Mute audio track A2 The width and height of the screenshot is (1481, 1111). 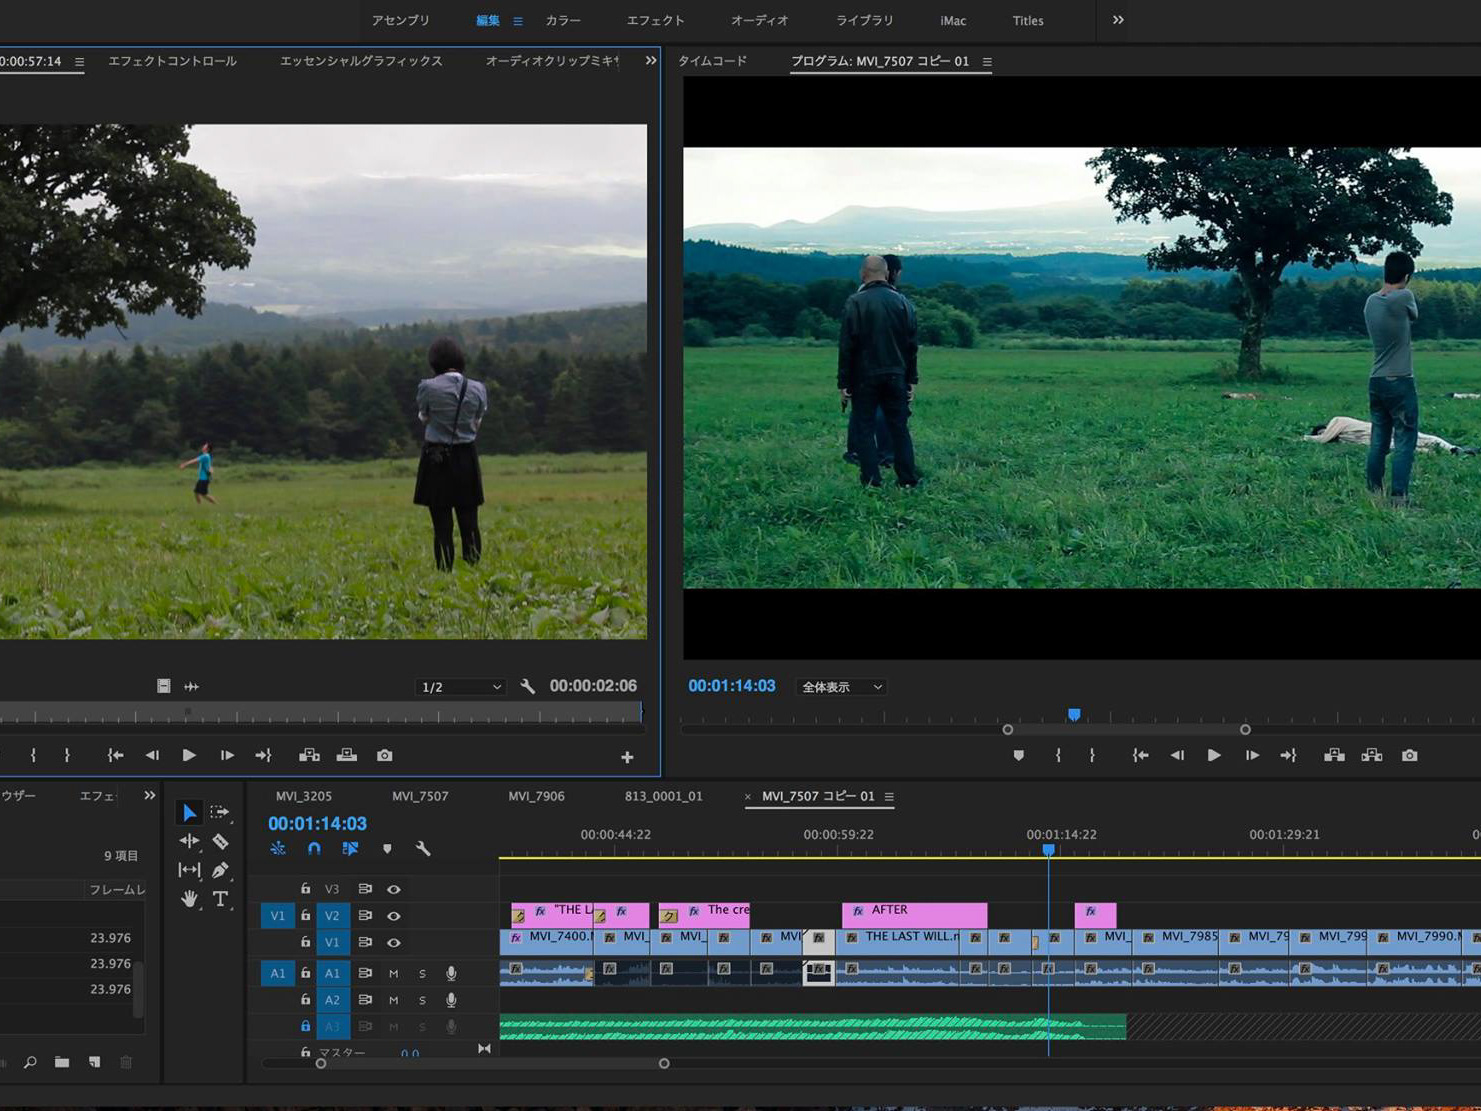[x=394, y=1000]
